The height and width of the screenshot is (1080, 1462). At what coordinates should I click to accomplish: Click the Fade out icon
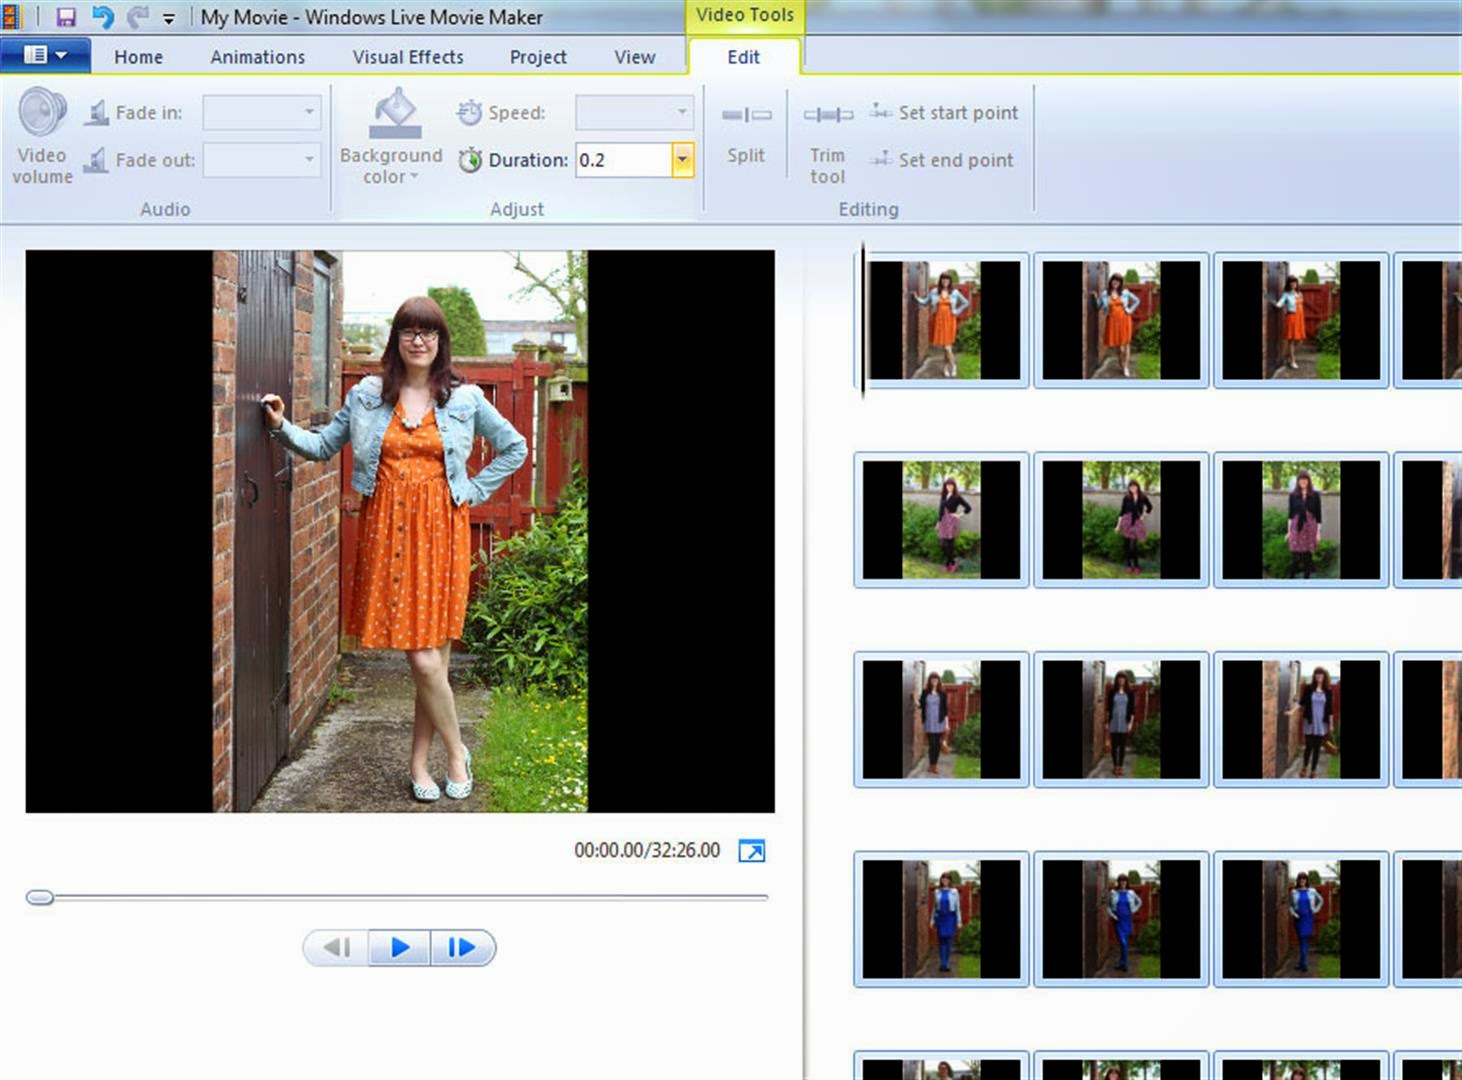97,160
